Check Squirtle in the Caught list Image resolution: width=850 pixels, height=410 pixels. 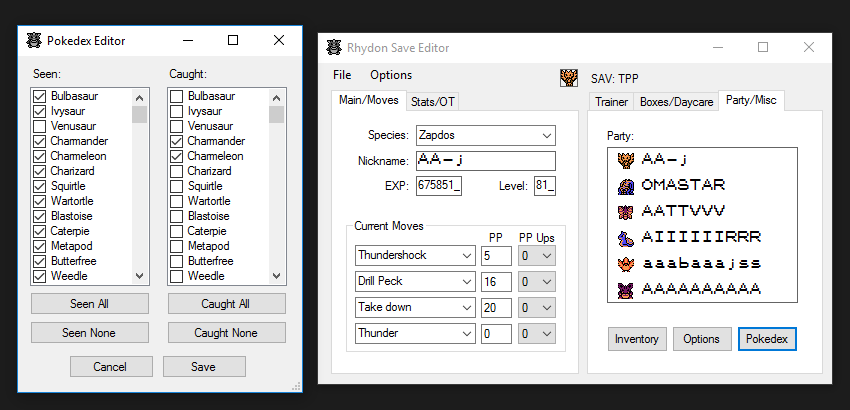point(176,187)
